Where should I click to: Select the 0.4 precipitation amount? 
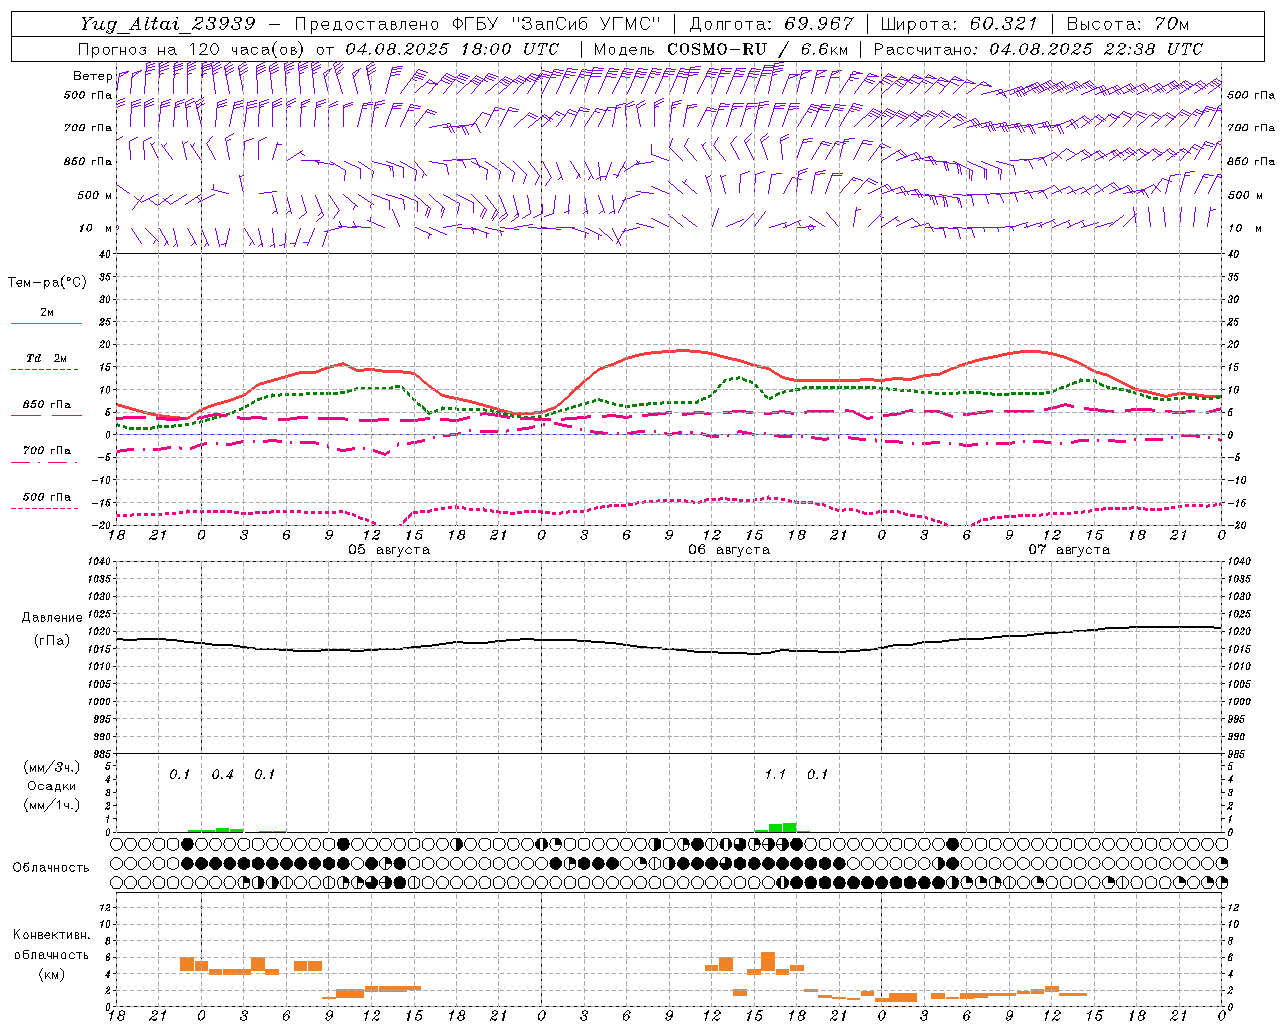pyautogui.click(x=222, y=775)
